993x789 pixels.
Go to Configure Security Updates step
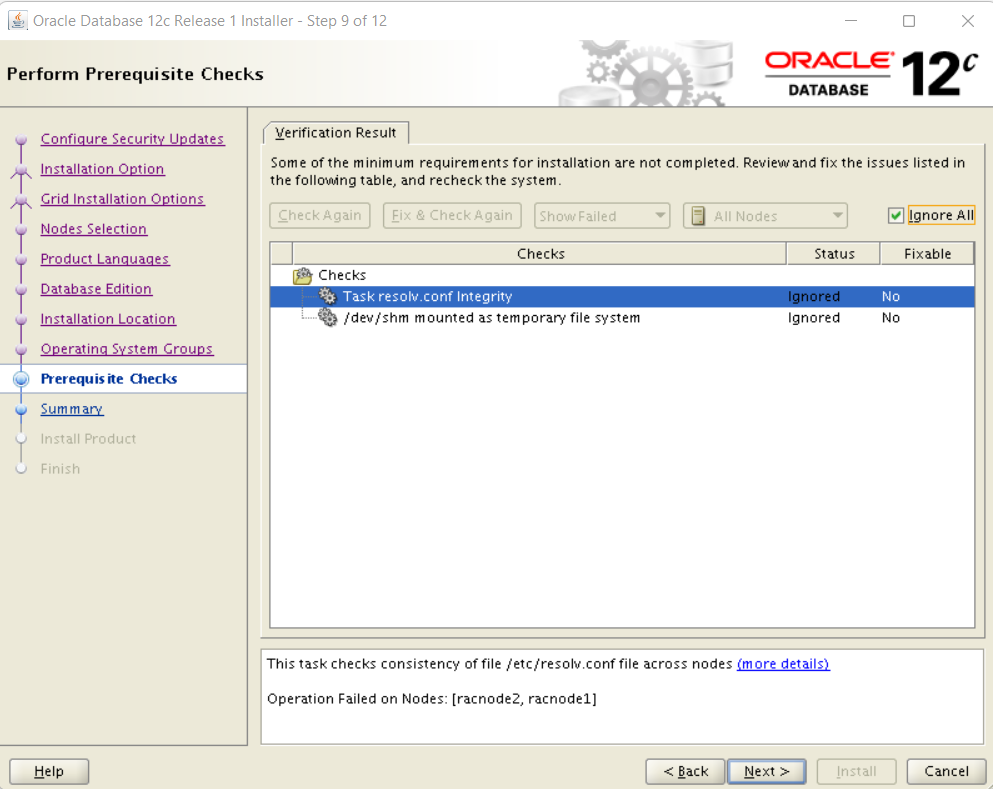tap(132, 139)
